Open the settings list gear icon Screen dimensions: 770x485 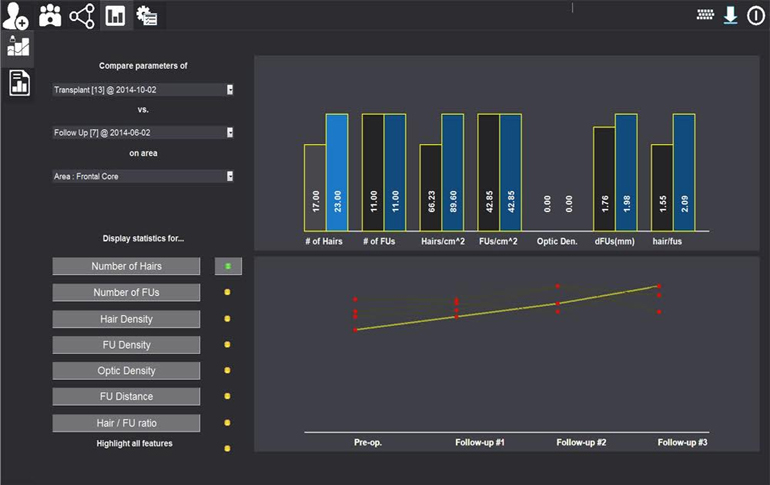coord(147,15)
